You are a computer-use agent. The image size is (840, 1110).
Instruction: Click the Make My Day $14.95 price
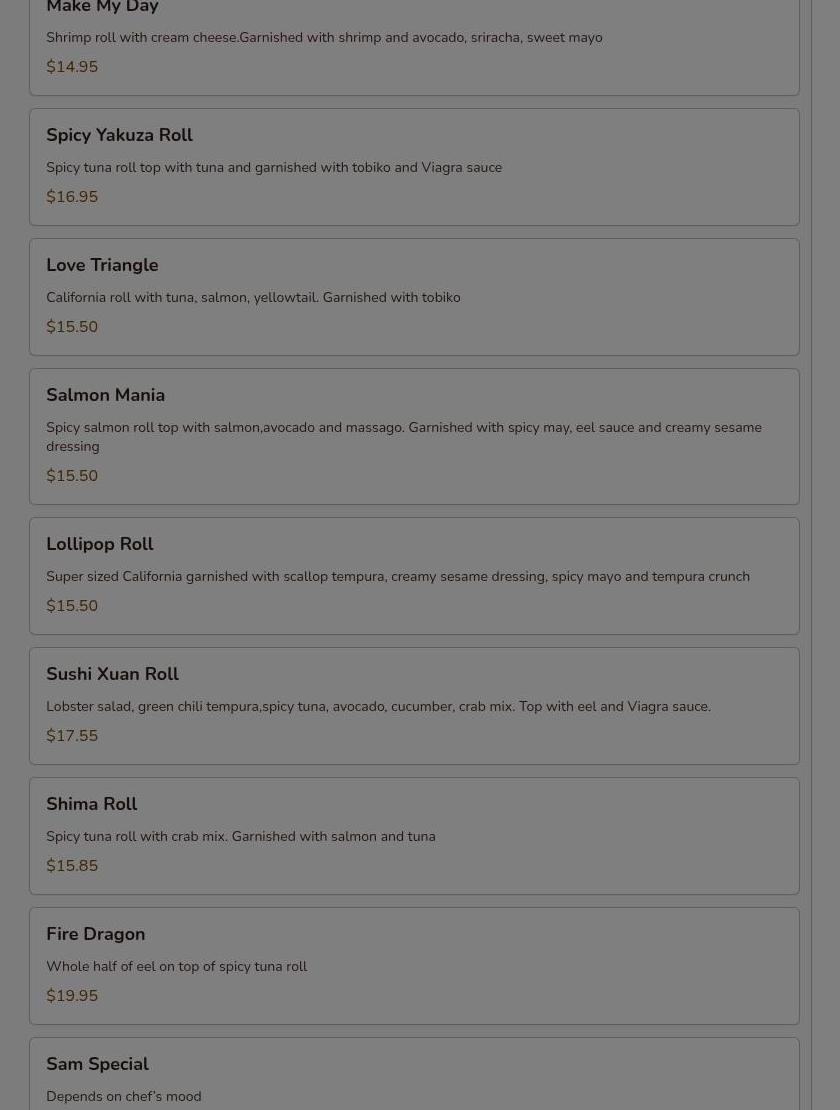pyautogui.click(x=72, y=67)
